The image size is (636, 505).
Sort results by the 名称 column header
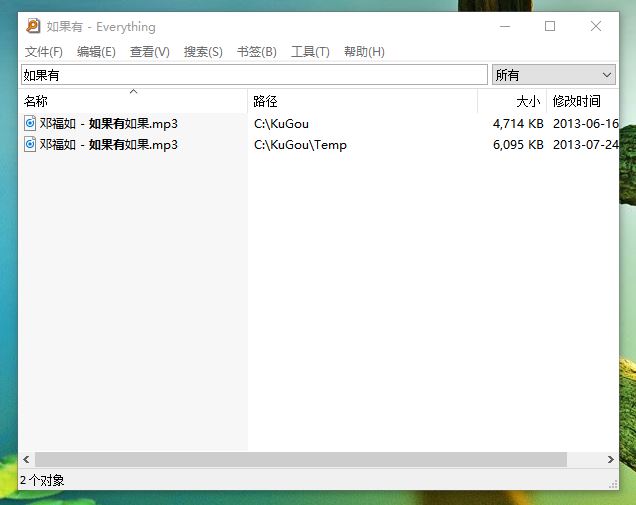point(36,102)
